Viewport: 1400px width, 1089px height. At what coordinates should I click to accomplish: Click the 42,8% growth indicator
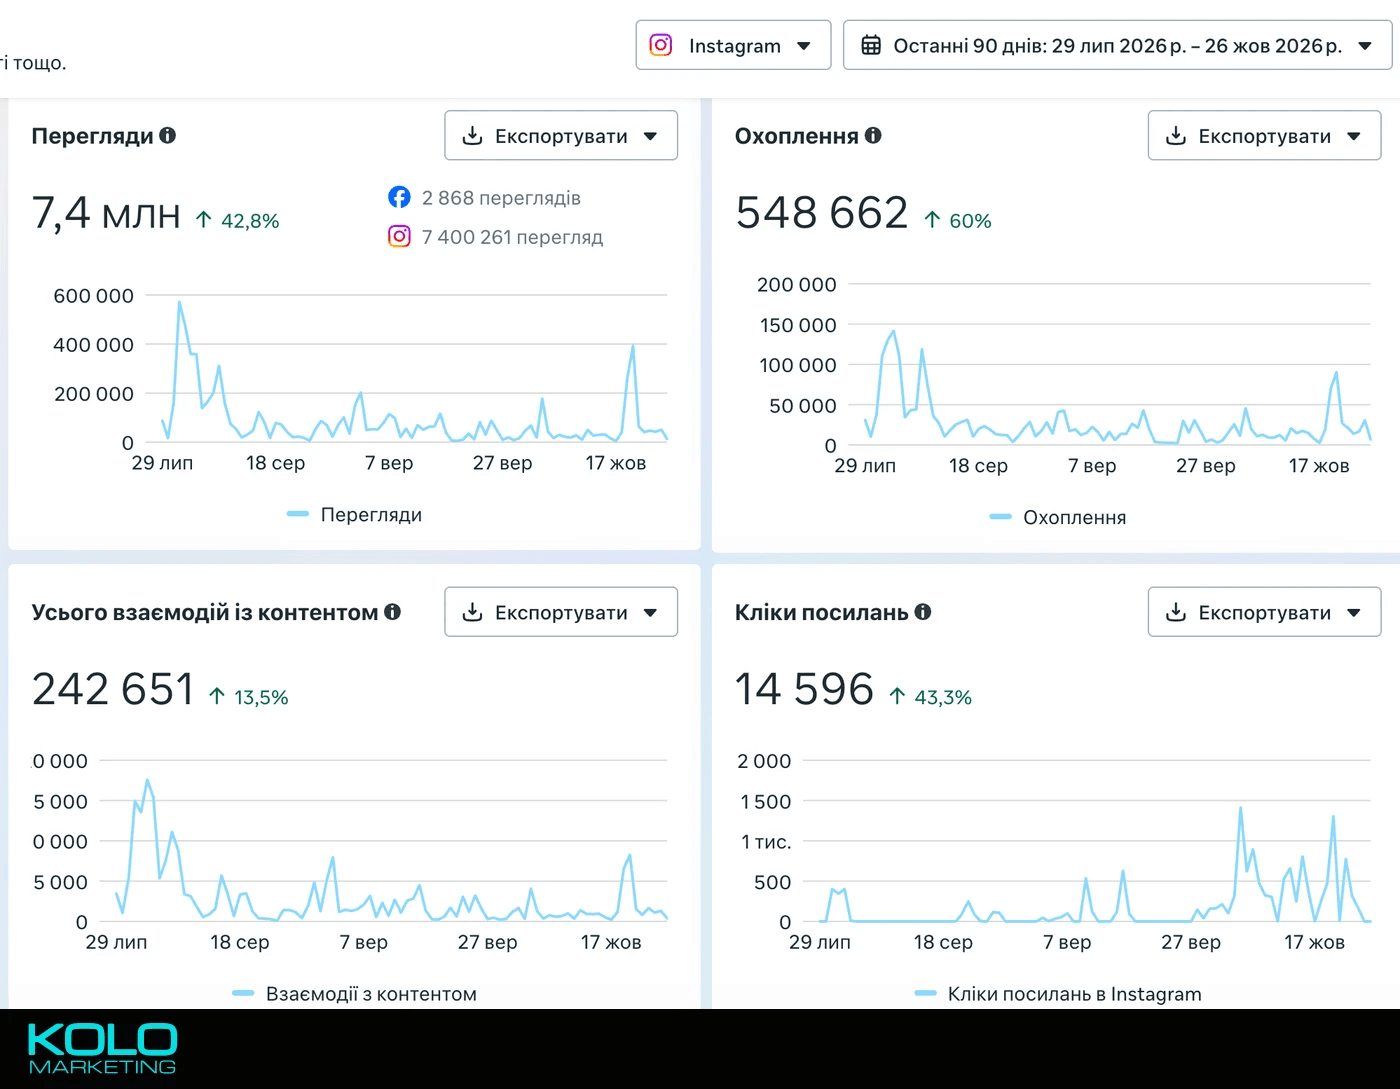click(x=238, y=220)
